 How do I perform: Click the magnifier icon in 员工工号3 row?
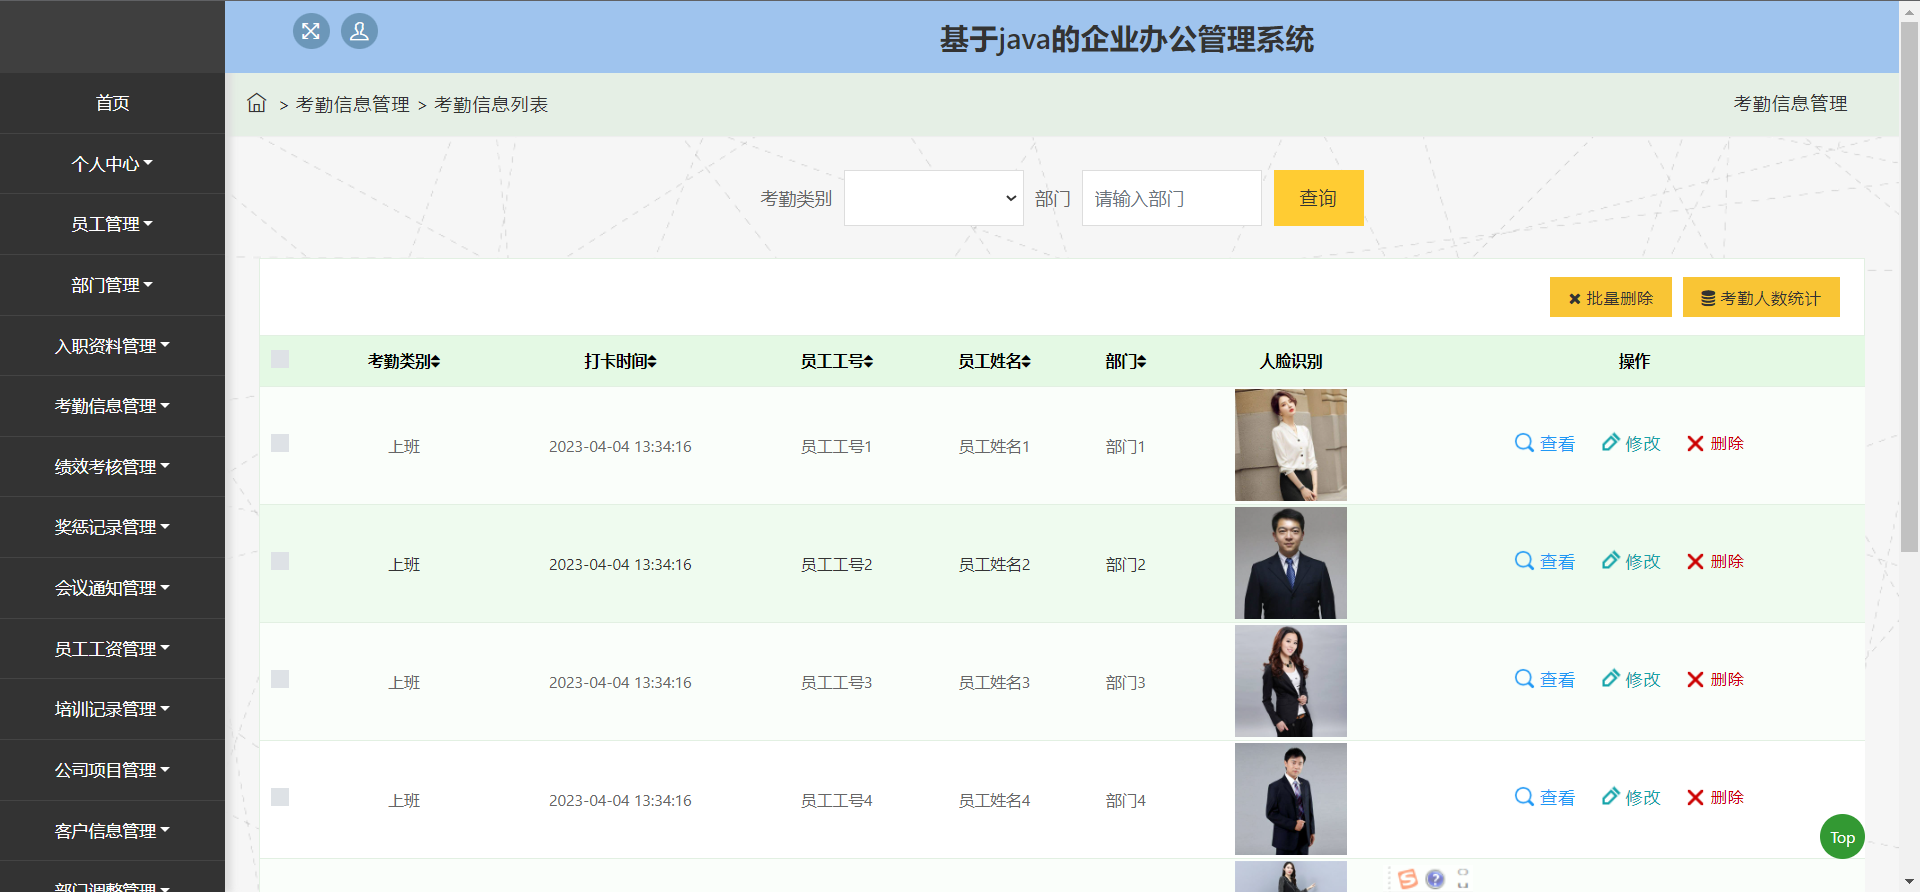click(1524, 679)
